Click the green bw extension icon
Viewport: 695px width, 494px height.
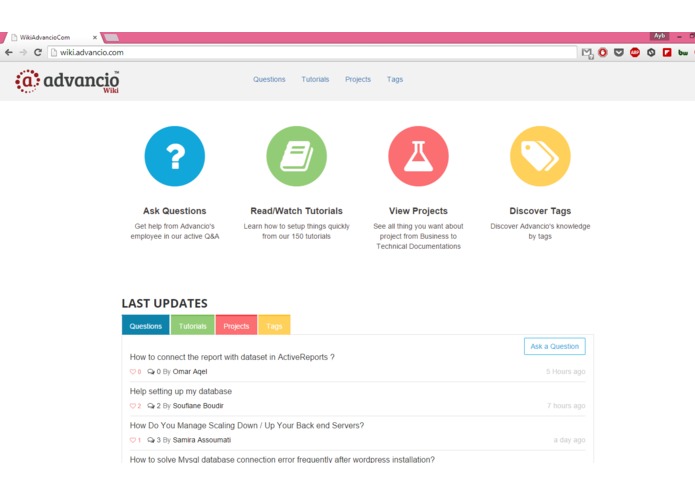point(683,52)
